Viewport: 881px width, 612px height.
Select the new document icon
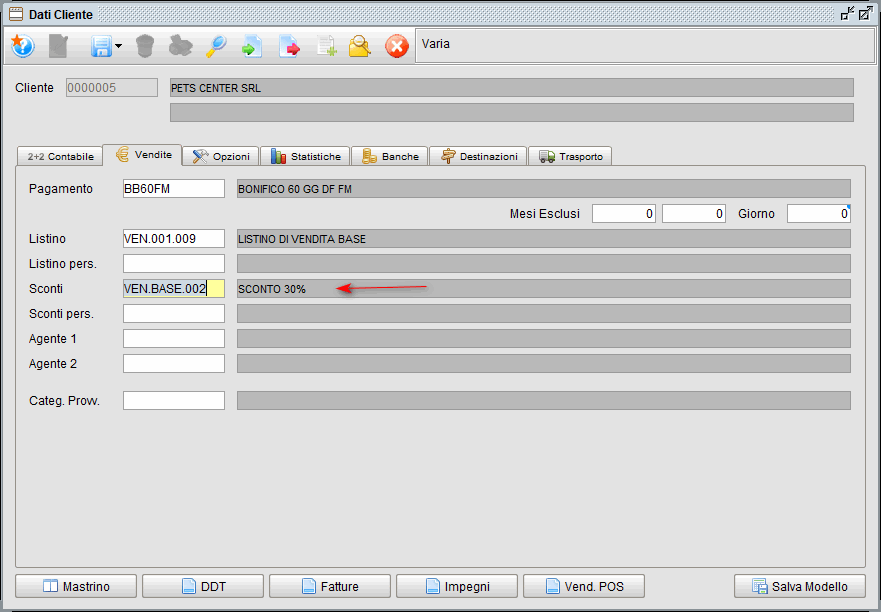[58, 46]
